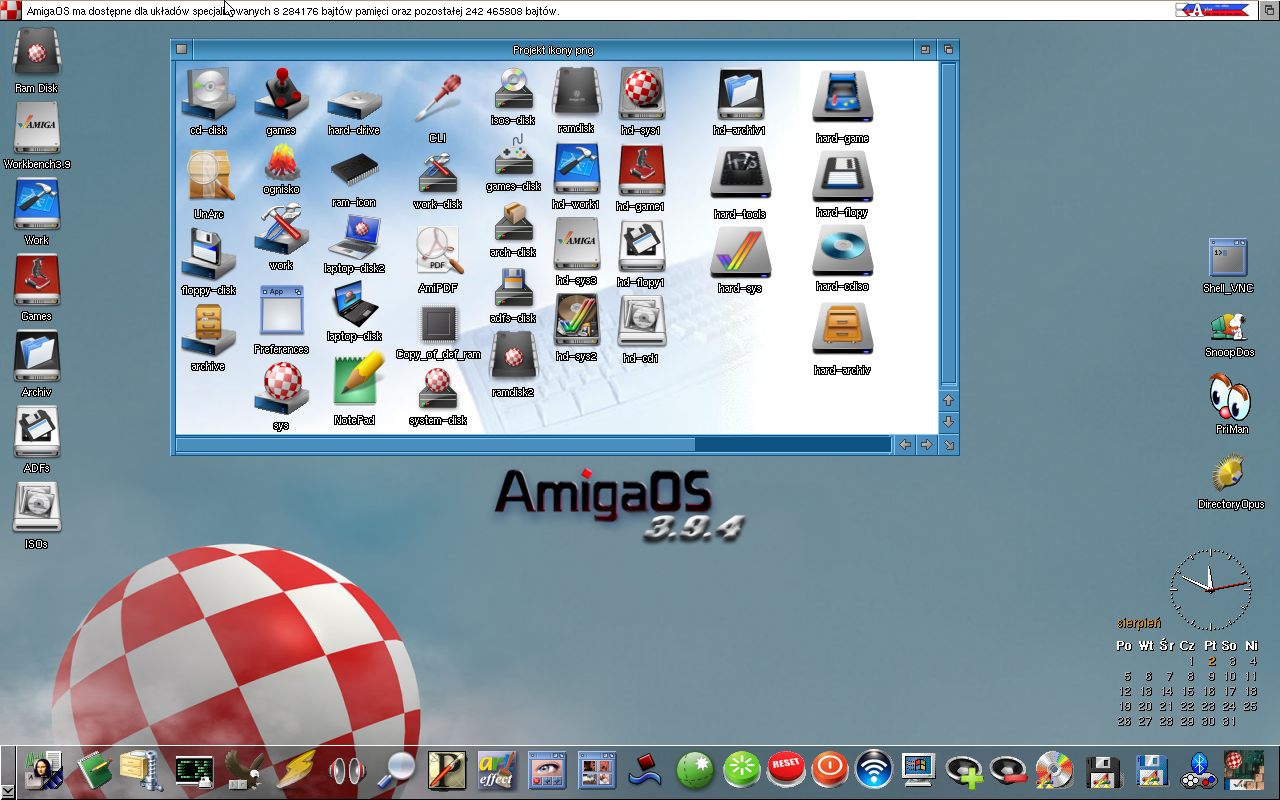Select the laptop-disk2 icon
This screenshot has height=800, width=1280.
354,237
